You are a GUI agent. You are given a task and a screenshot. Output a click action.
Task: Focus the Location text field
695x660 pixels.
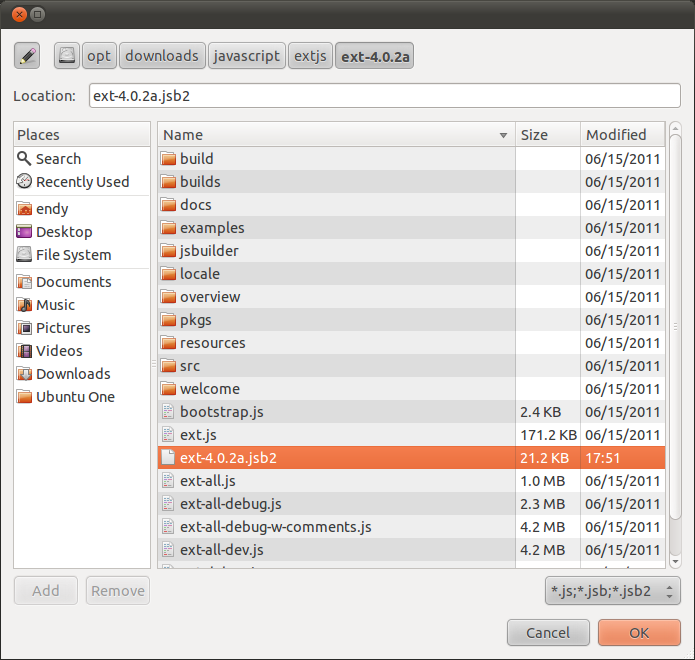[x=384, y=96]
